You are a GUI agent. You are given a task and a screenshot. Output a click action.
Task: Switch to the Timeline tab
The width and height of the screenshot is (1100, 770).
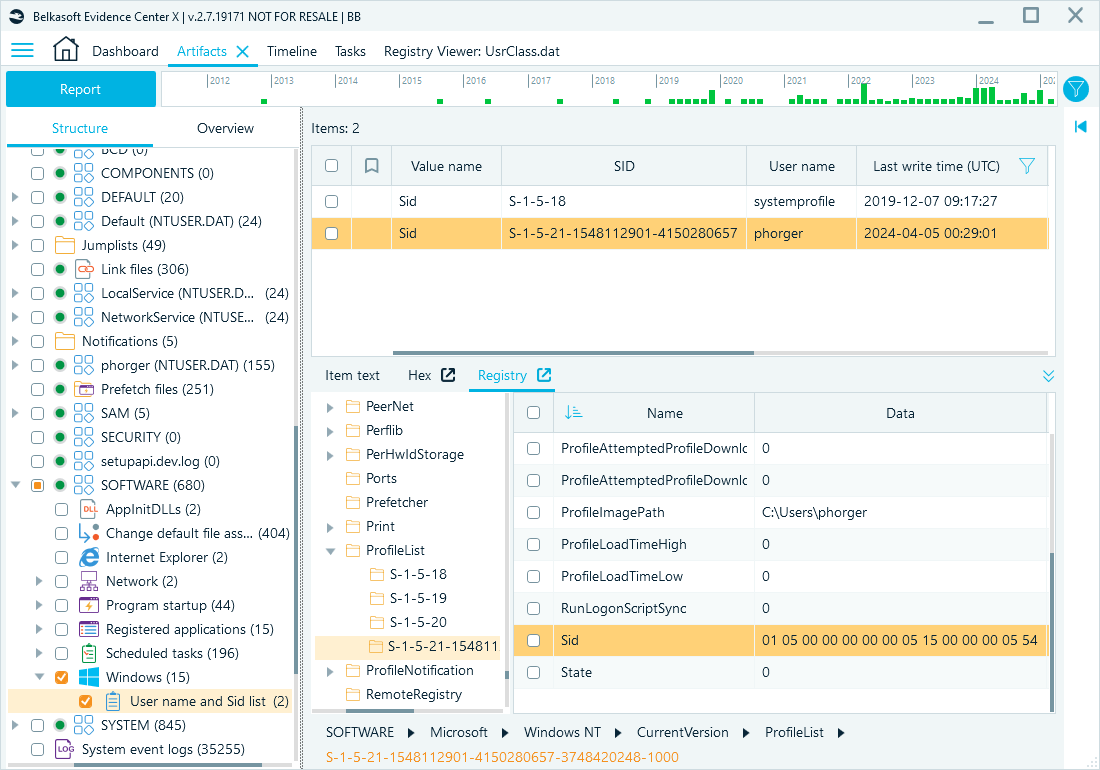tap(292, 51)
